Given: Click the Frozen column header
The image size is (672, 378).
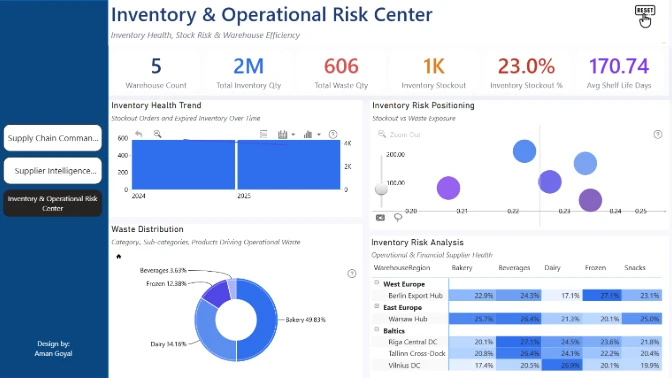Looking at the screenshot, I should [595, 268].
